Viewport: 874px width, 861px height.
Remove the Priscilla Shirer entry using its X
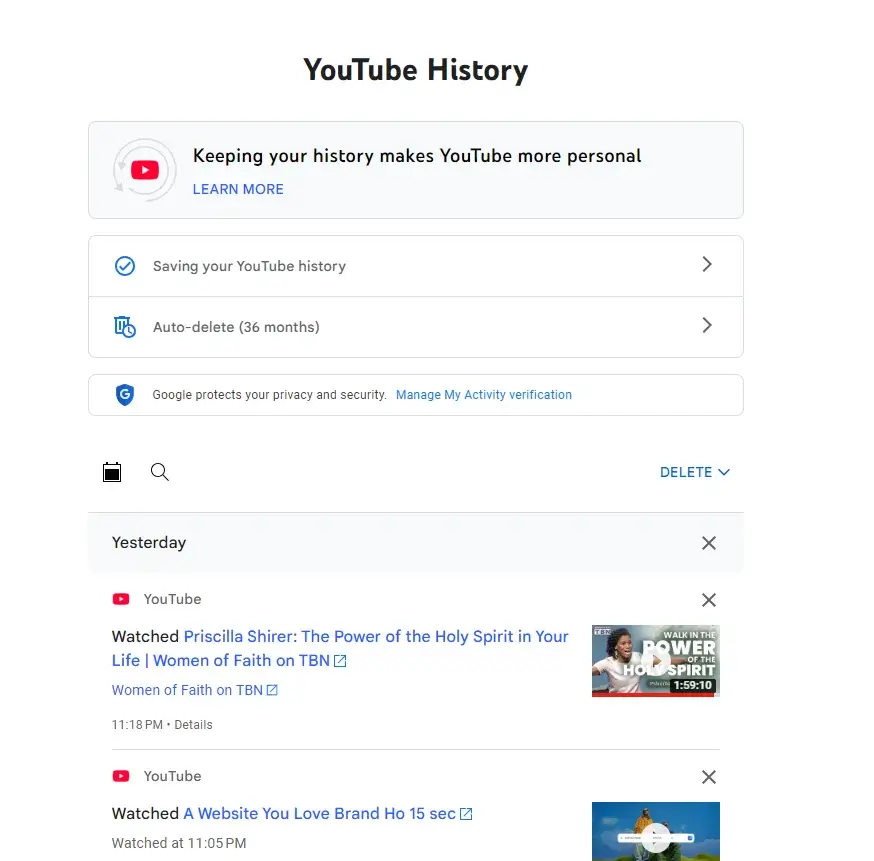(709, 600)
